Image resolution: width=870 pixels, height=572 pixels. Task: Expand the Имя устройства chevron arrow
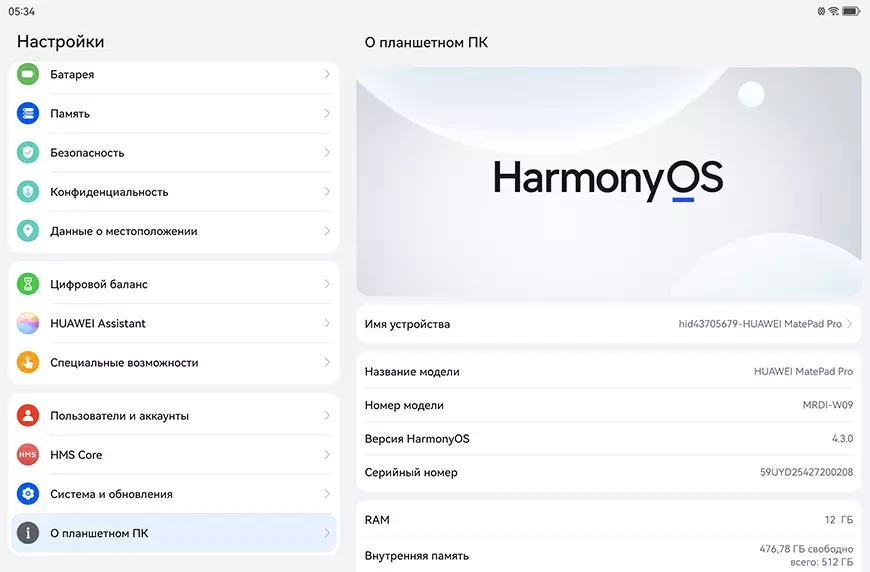(849, 324)
